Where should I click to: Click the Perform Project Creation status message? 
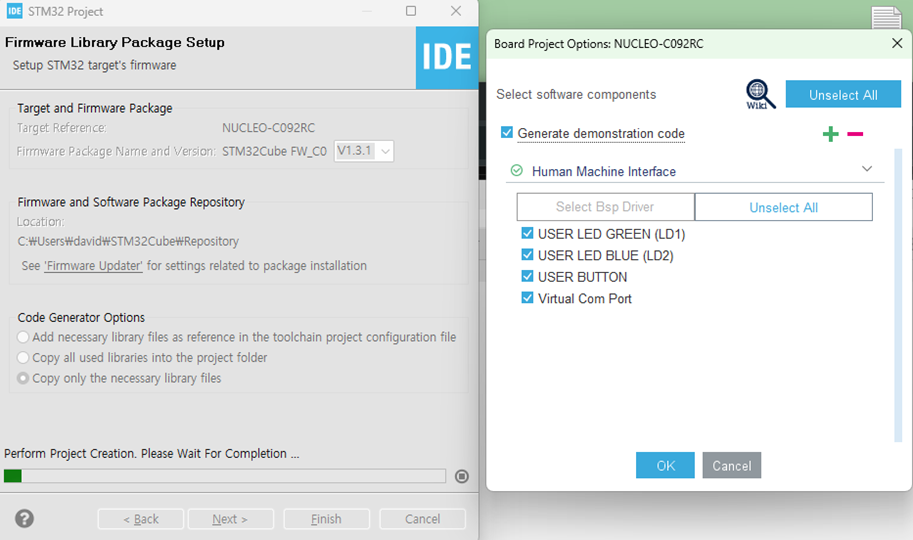pos(152,453)
